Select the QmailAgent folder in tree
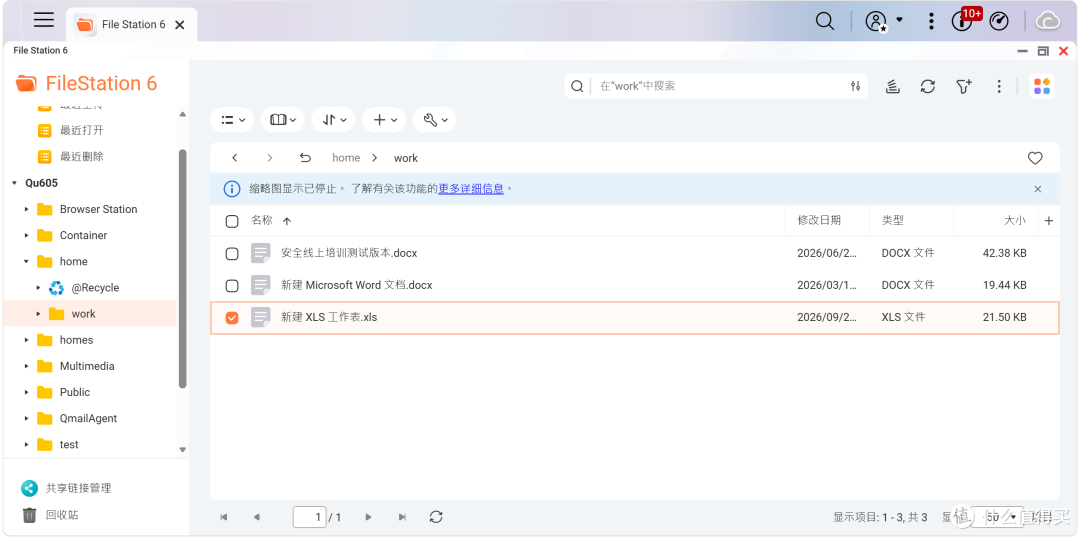Viewport: 1080px width, 539px height. coord(90,419)
